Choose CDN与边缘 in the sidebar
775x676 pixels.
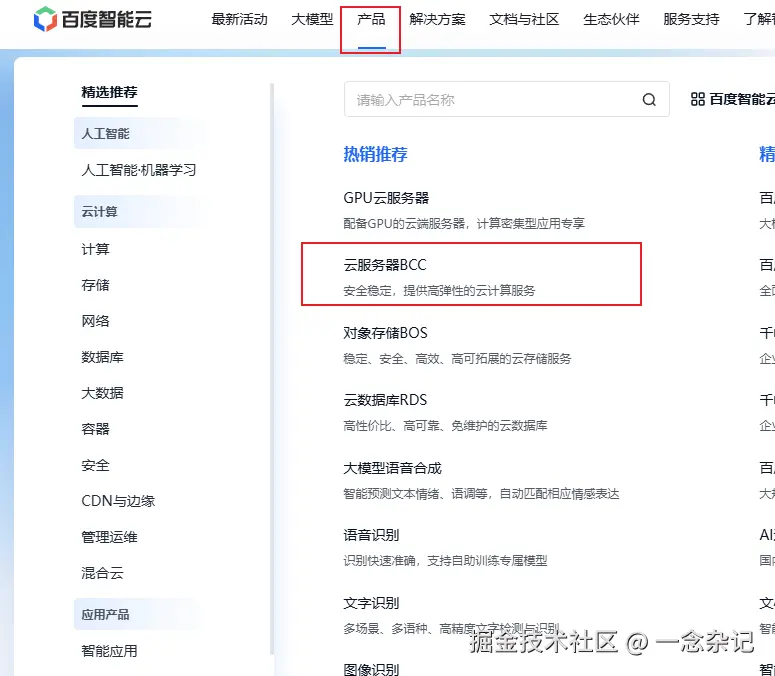(118, 501)
